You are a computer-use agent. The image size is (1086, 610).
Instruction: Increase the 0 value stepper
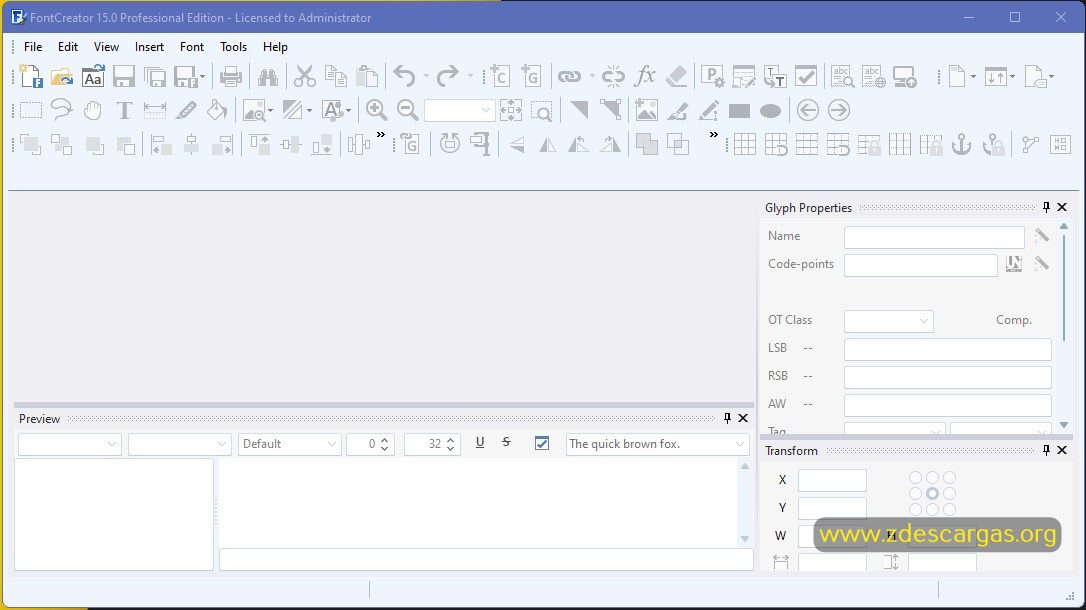point(385,439)
